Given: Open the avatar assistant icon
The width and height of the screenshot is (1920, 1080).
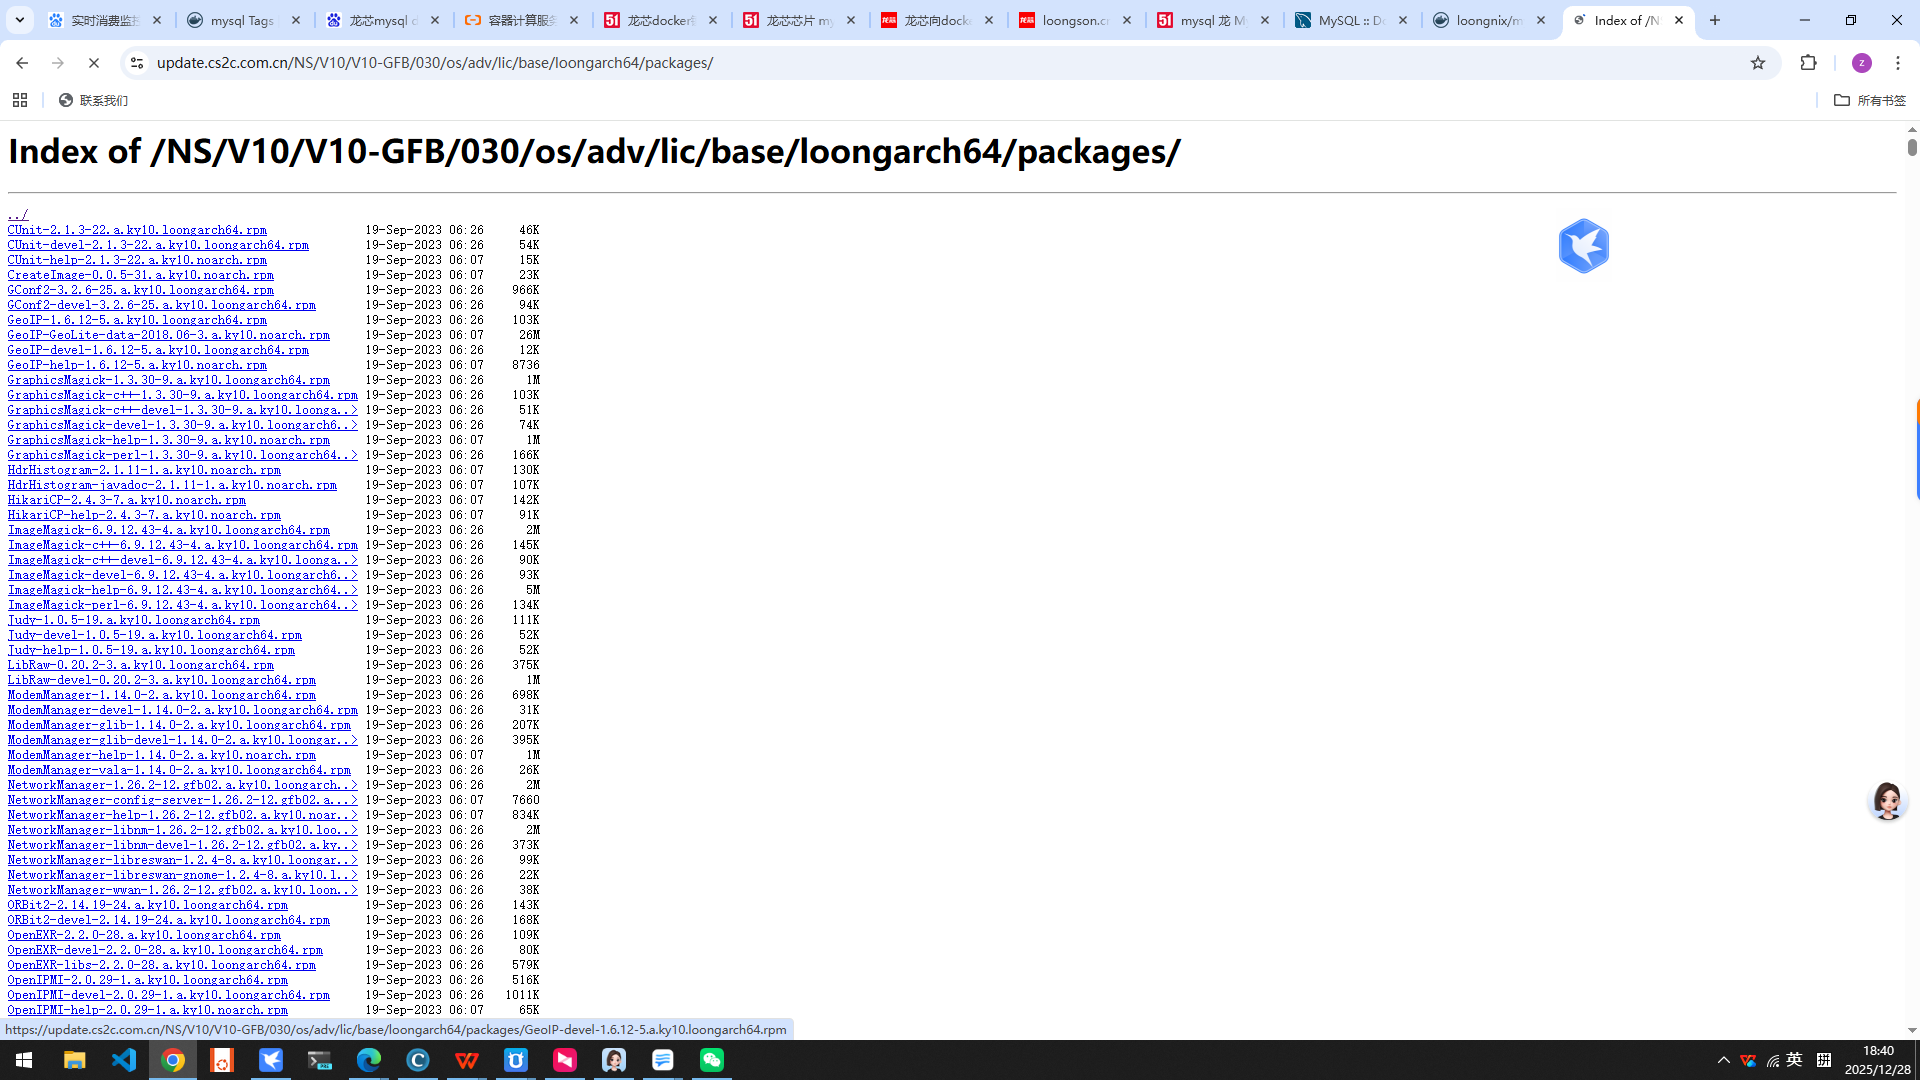Looking at the screenshot, I should pyautogui.click(x=1887, y=801).
